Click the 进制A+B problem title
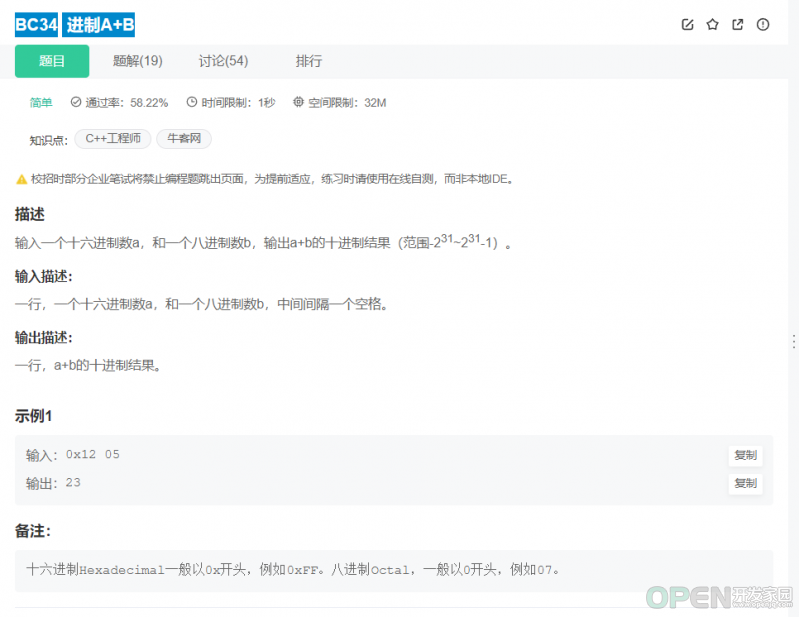The width and height of the screenshot is (799, 617). click(98, 24)
